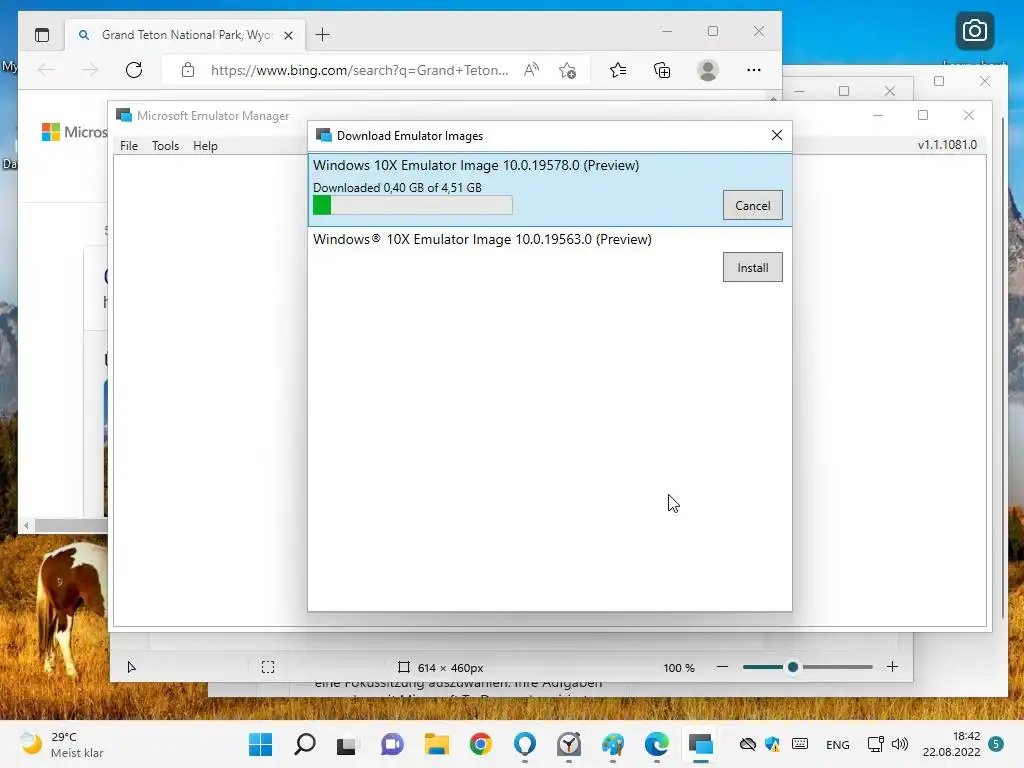Screen dimensions: 1024x768
Task: Open the Paint app on taskbar
Action: tap(613, 744)
